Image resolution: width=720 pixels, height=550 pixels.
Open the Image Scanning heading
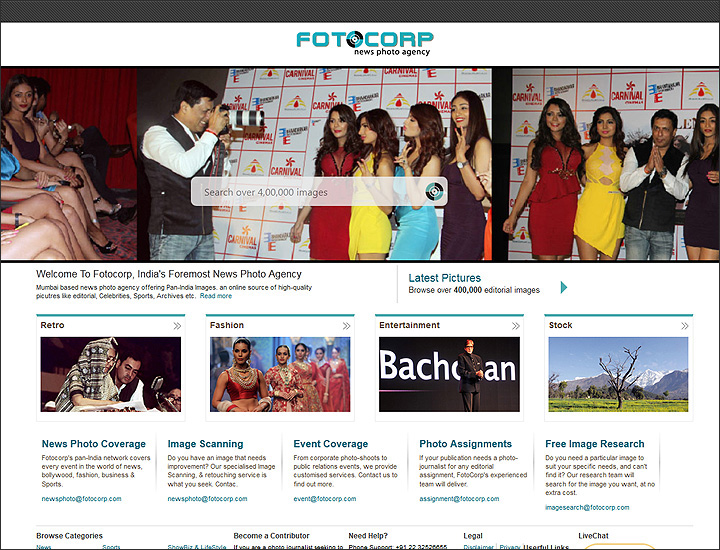click(205, 444)
